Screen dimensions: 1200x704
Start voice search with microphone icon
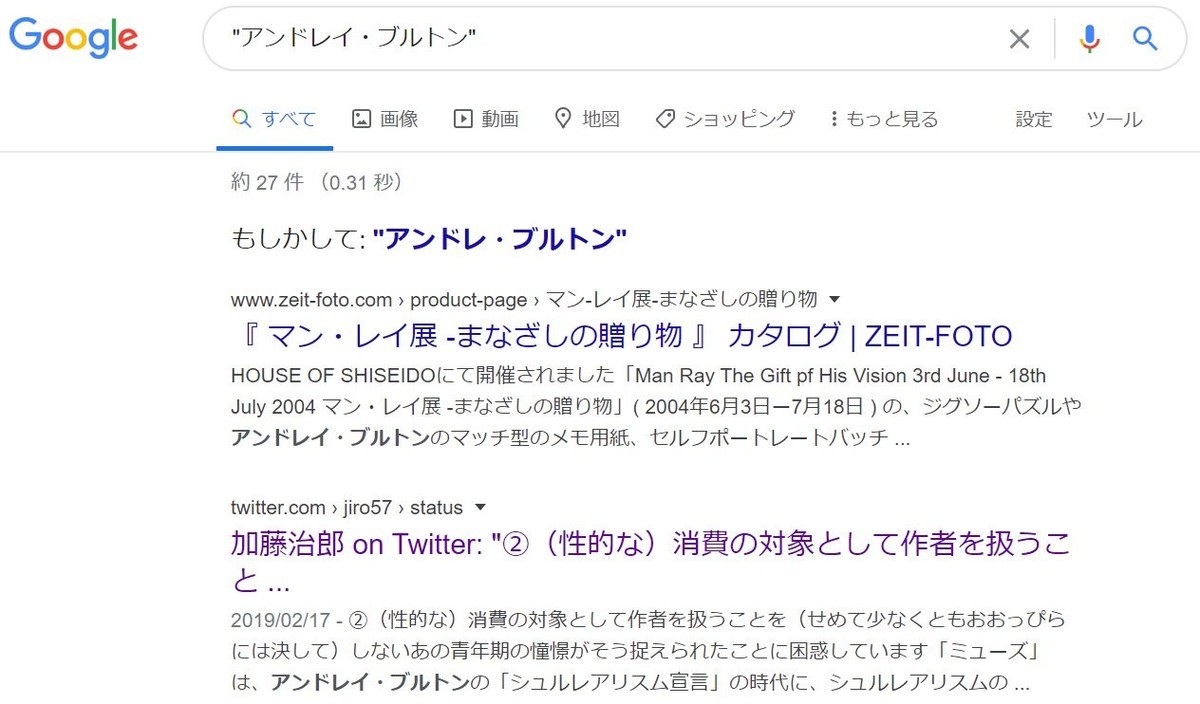pos(1089,39)
